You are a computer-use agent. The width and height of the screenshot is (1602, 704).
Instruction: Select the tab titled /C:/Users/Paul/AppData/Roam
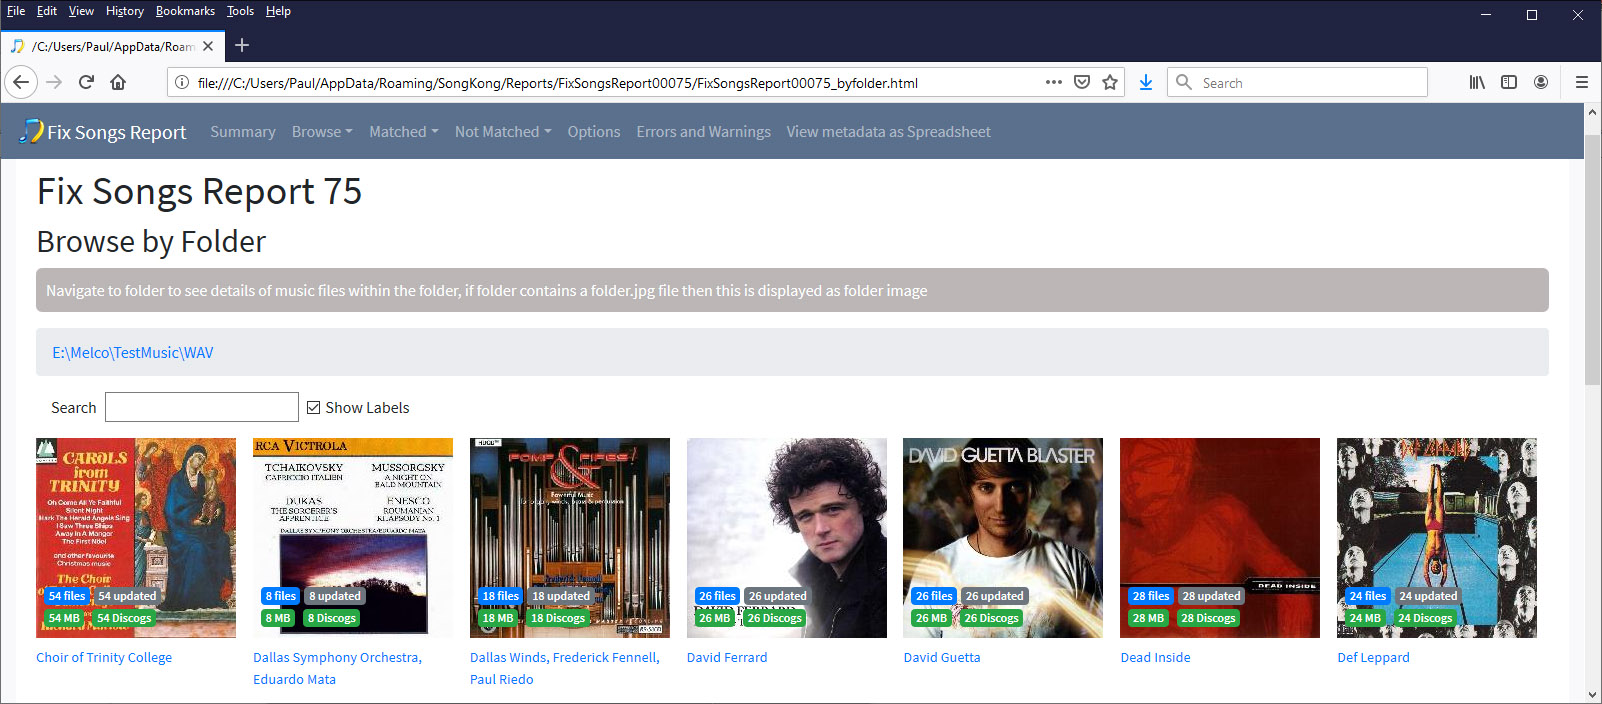click(x=112, y=46)
